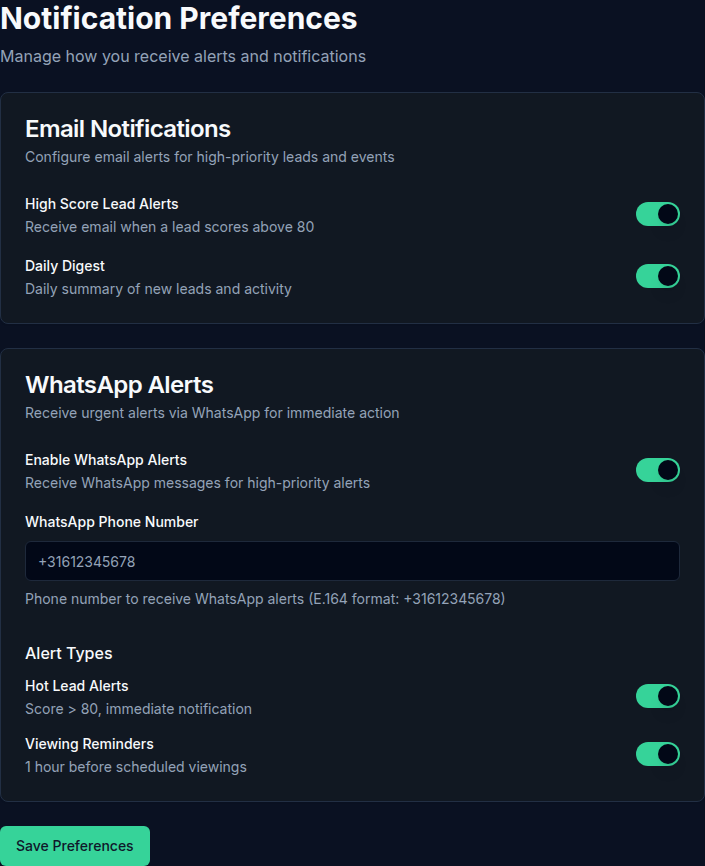The image size is (705, 866).
Task: Click the WhatsApp Phone Number field label
Action: click(111, 522)
